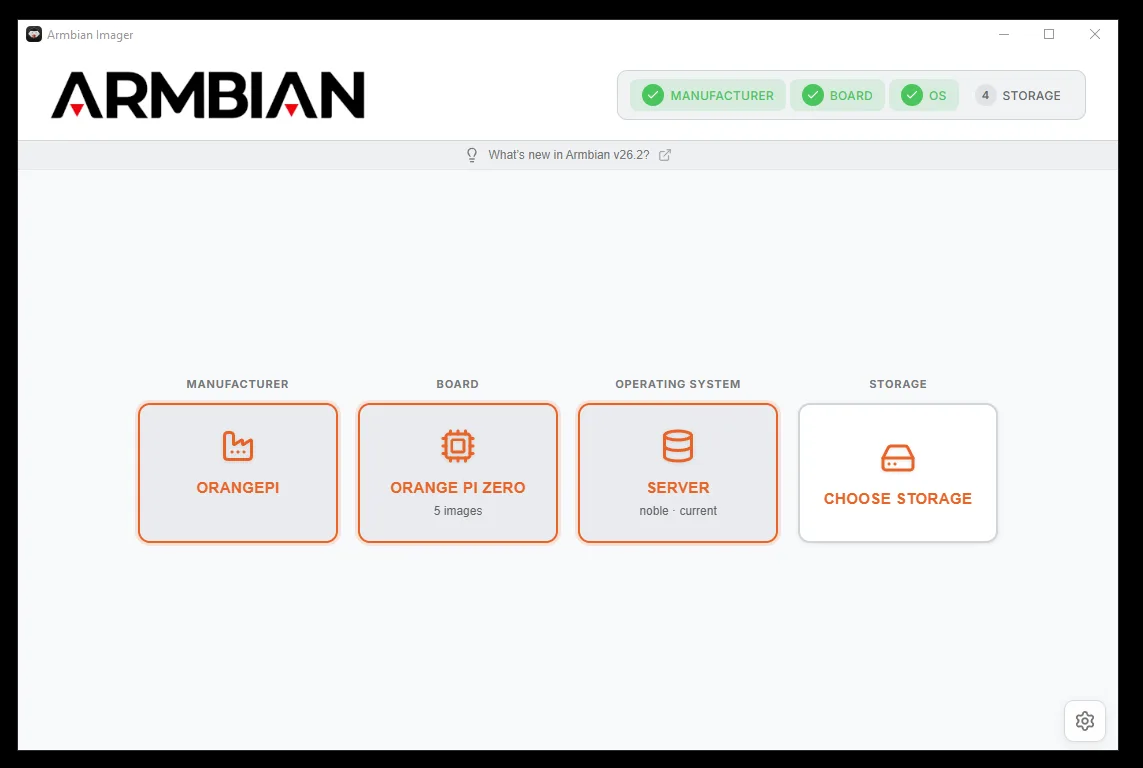
Task: Open the What's new in Armbian v26.2 link
Action: 569,154
